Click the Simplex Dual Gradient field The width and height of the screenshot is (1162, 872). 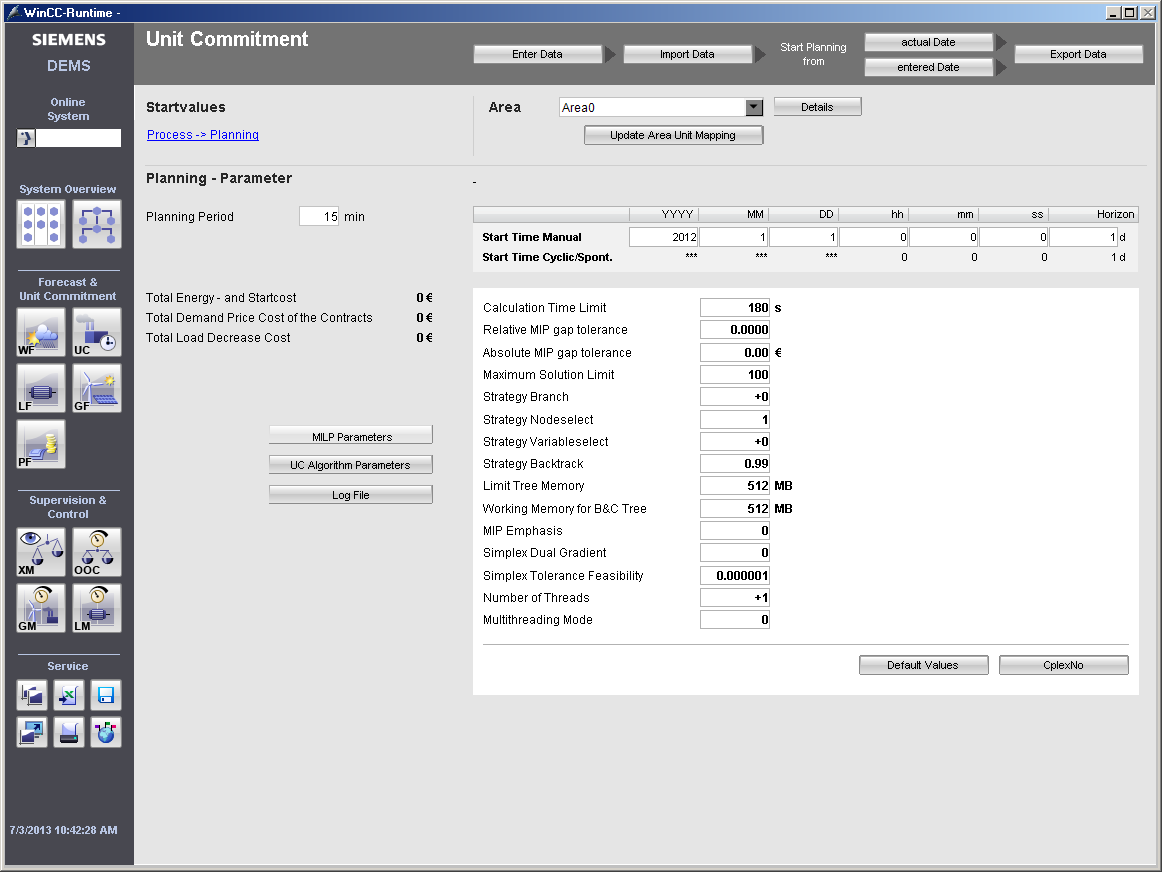(735, 553)
